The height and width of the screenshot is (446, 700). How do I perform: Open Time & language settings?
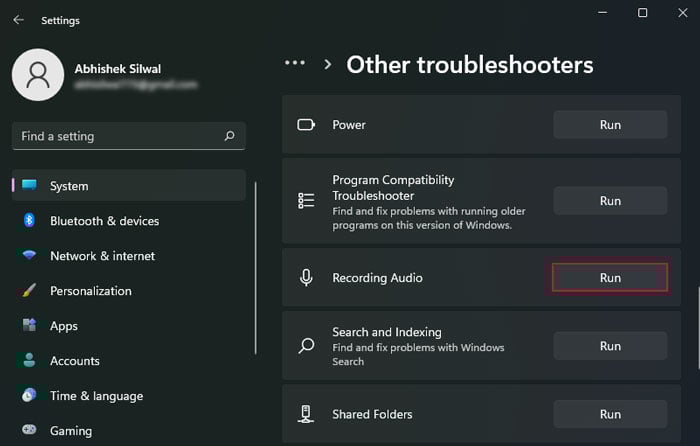129,396
